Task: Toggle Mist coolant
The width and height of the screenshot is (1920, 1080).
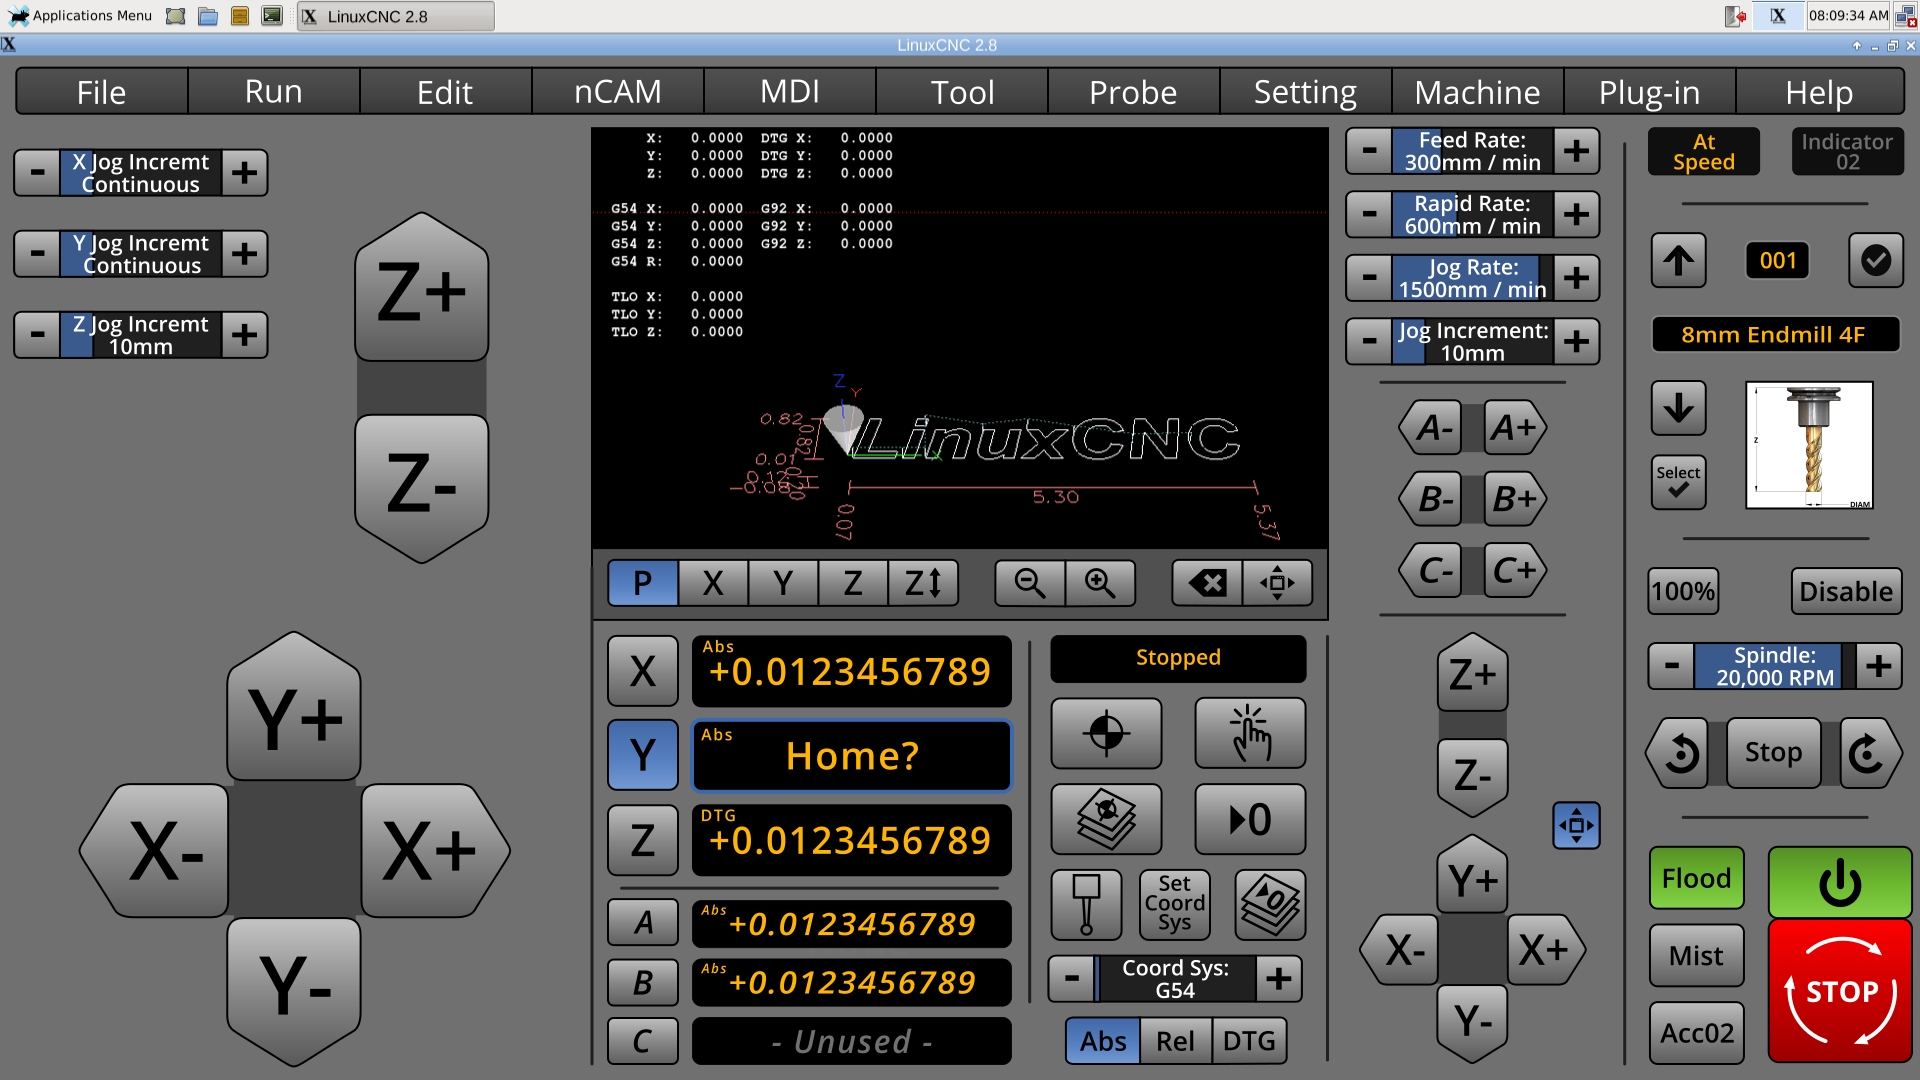Action: 1696,956
